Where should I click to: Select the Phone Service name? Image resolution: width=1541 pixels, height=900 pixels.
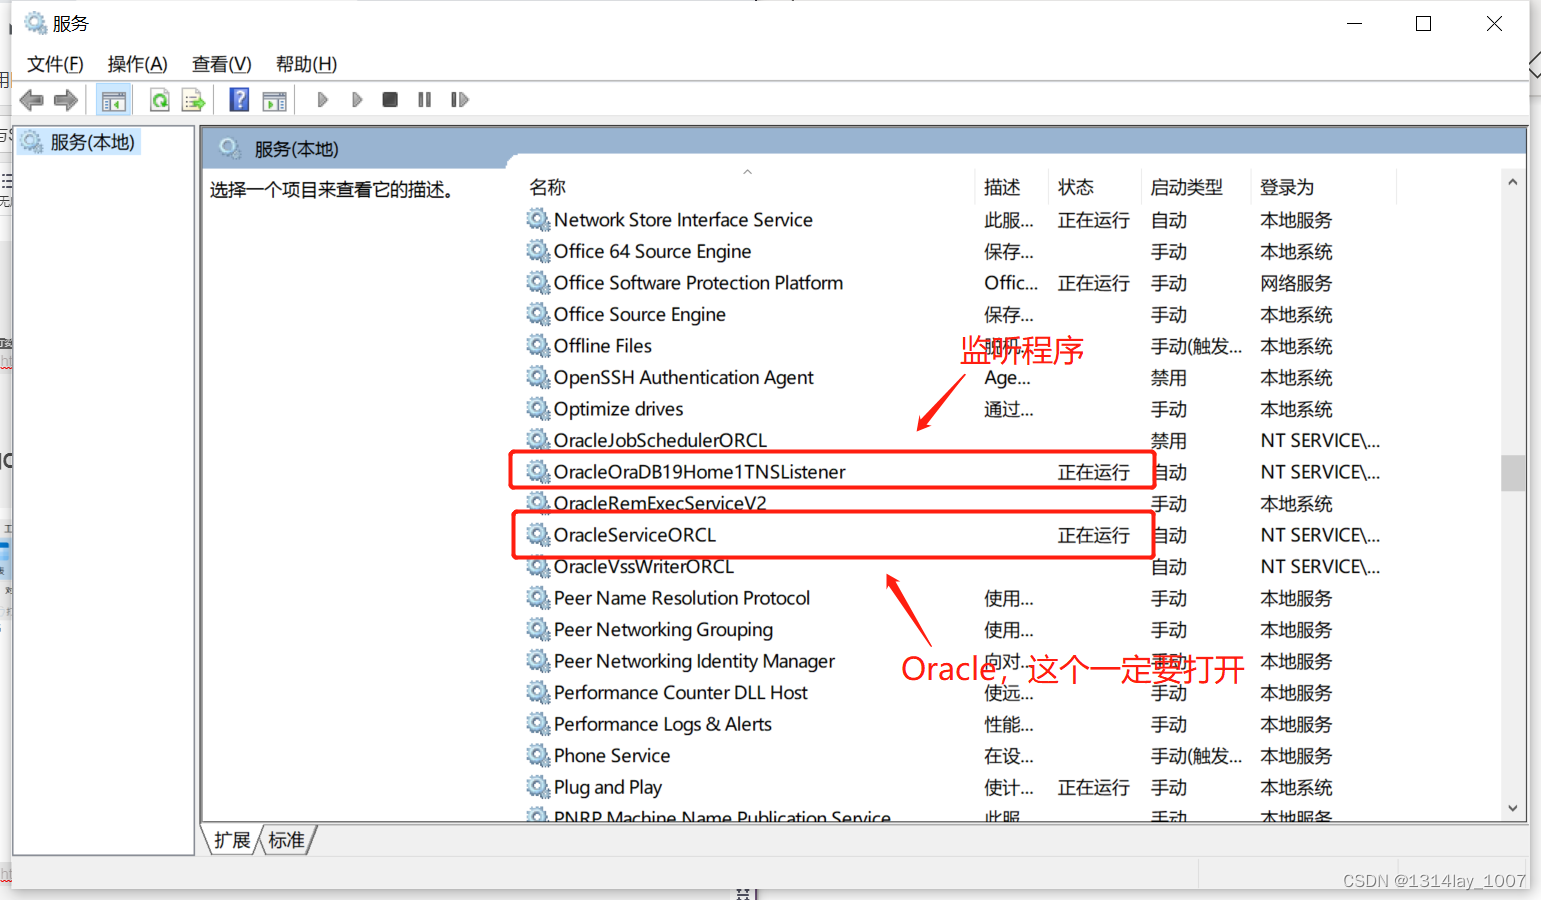click(611, 755)
